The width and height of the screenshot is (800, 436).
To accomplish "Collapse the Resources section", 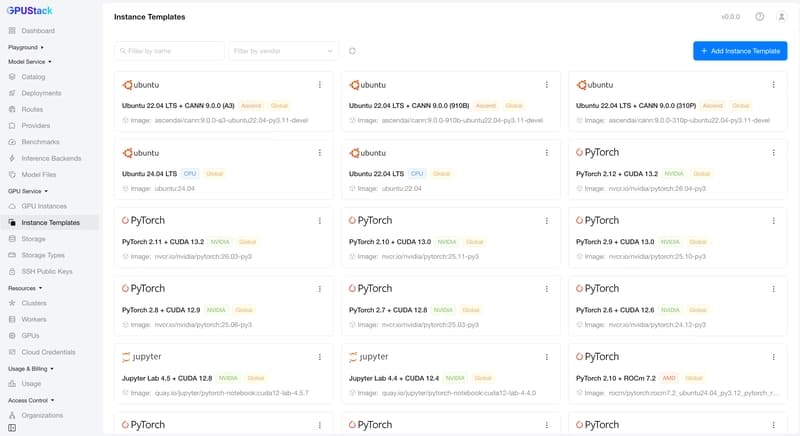I will click(25, 288).
